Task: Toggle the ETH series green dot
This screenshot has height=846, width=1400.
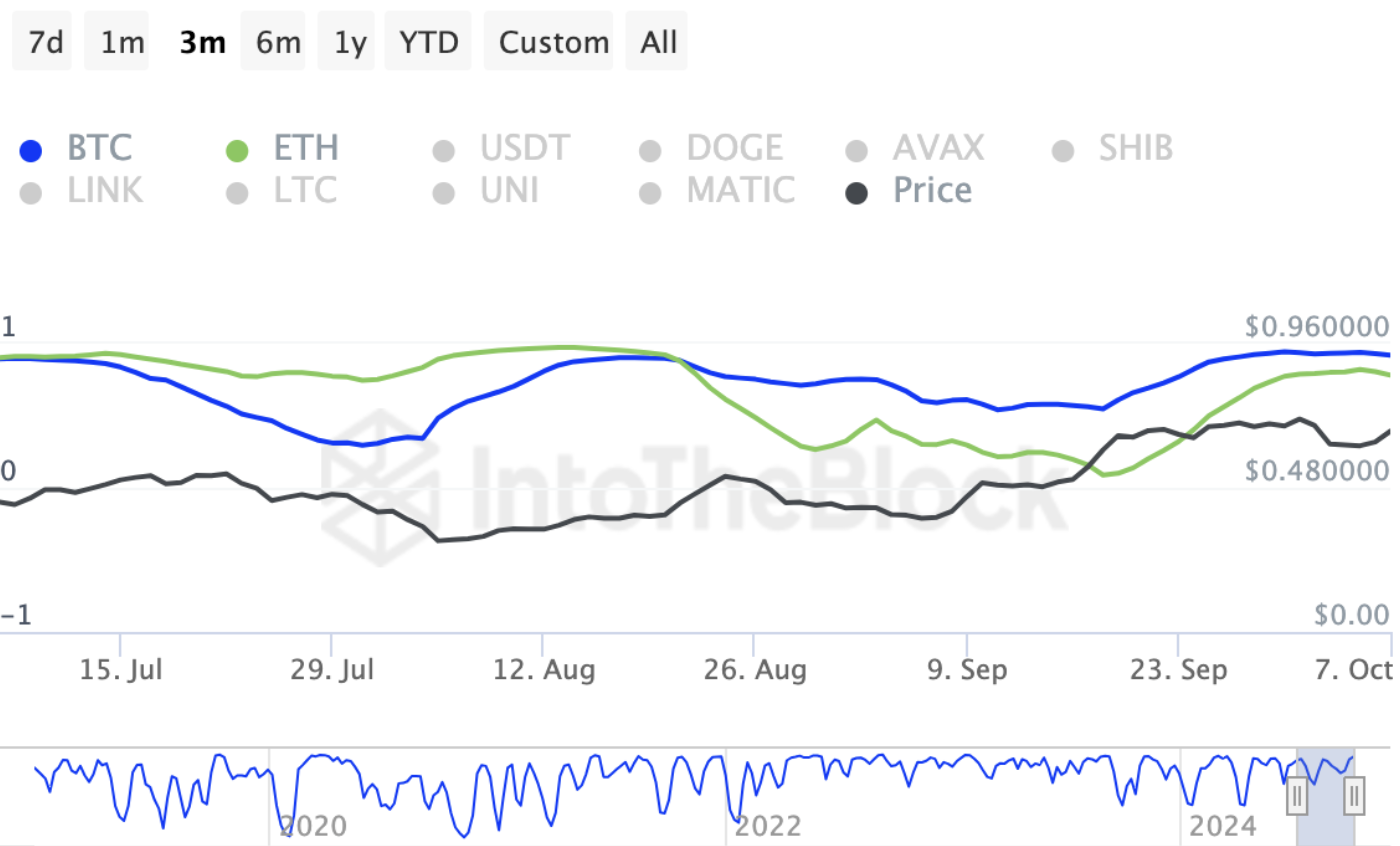Action: tap(237, 151)
